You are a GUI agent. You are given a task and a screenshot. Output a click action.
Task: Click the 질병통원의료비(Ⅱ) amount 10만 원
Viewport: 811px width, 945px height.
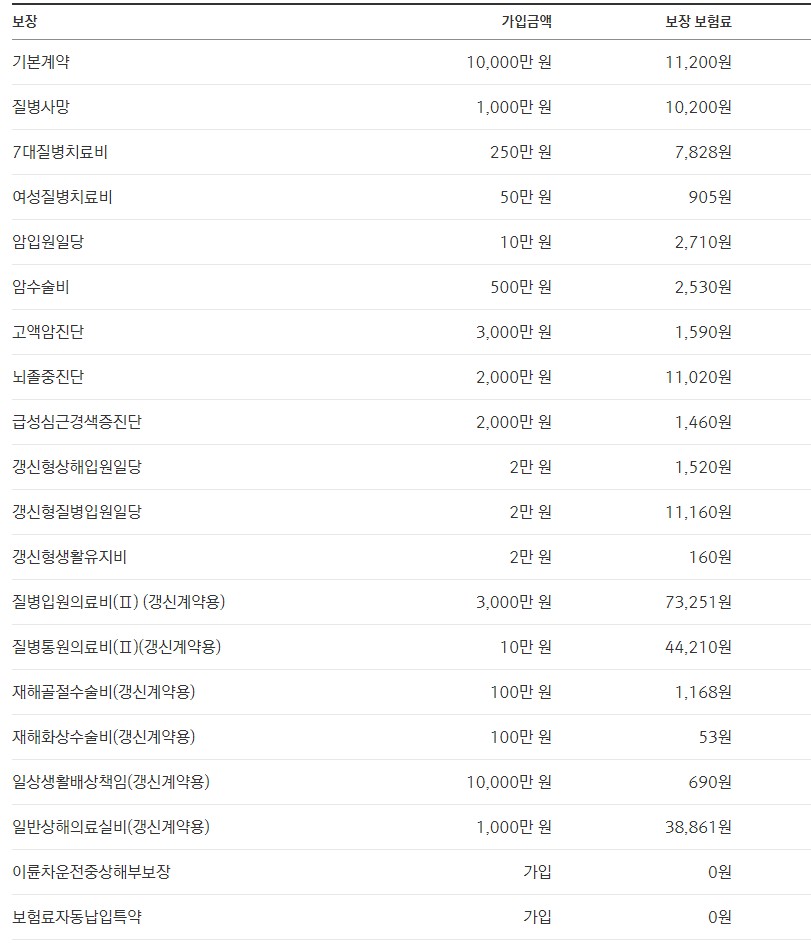(x=525, y=647)
